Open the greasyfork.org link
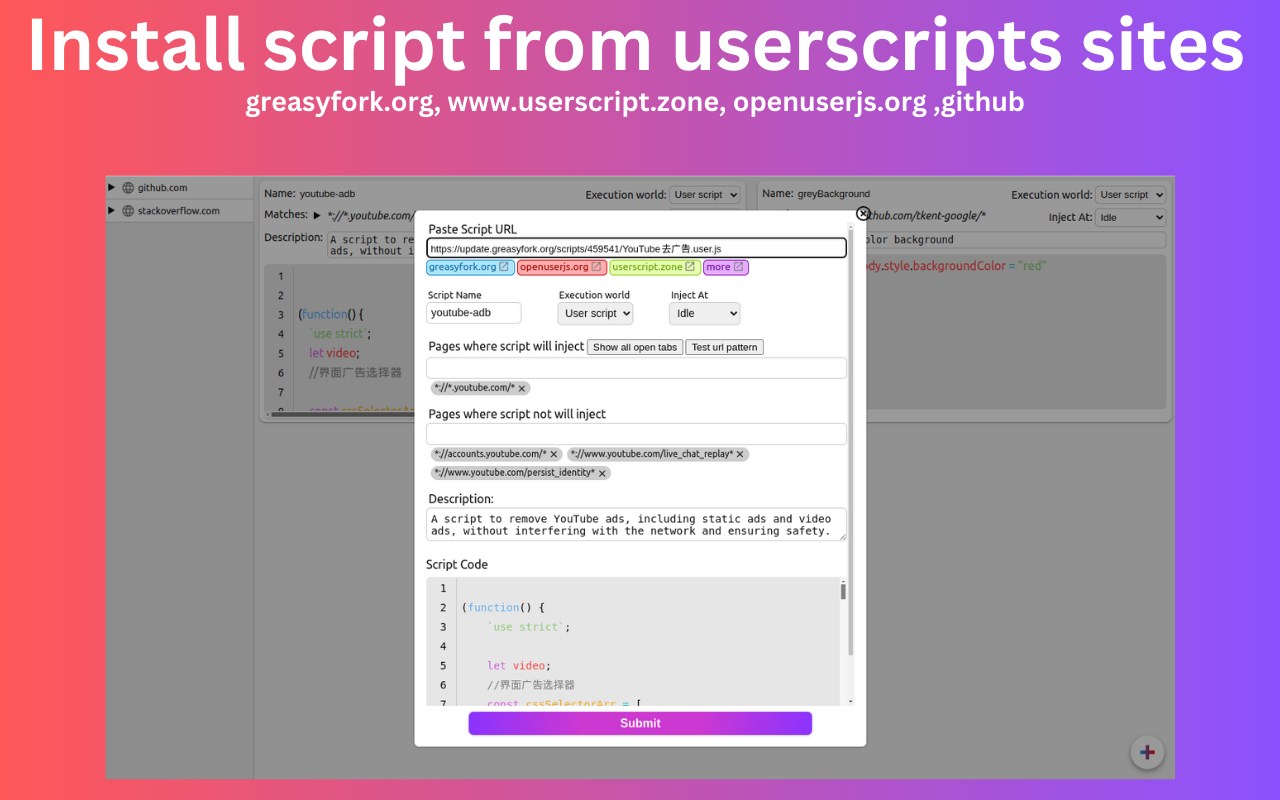 click(x=470, y=267)
